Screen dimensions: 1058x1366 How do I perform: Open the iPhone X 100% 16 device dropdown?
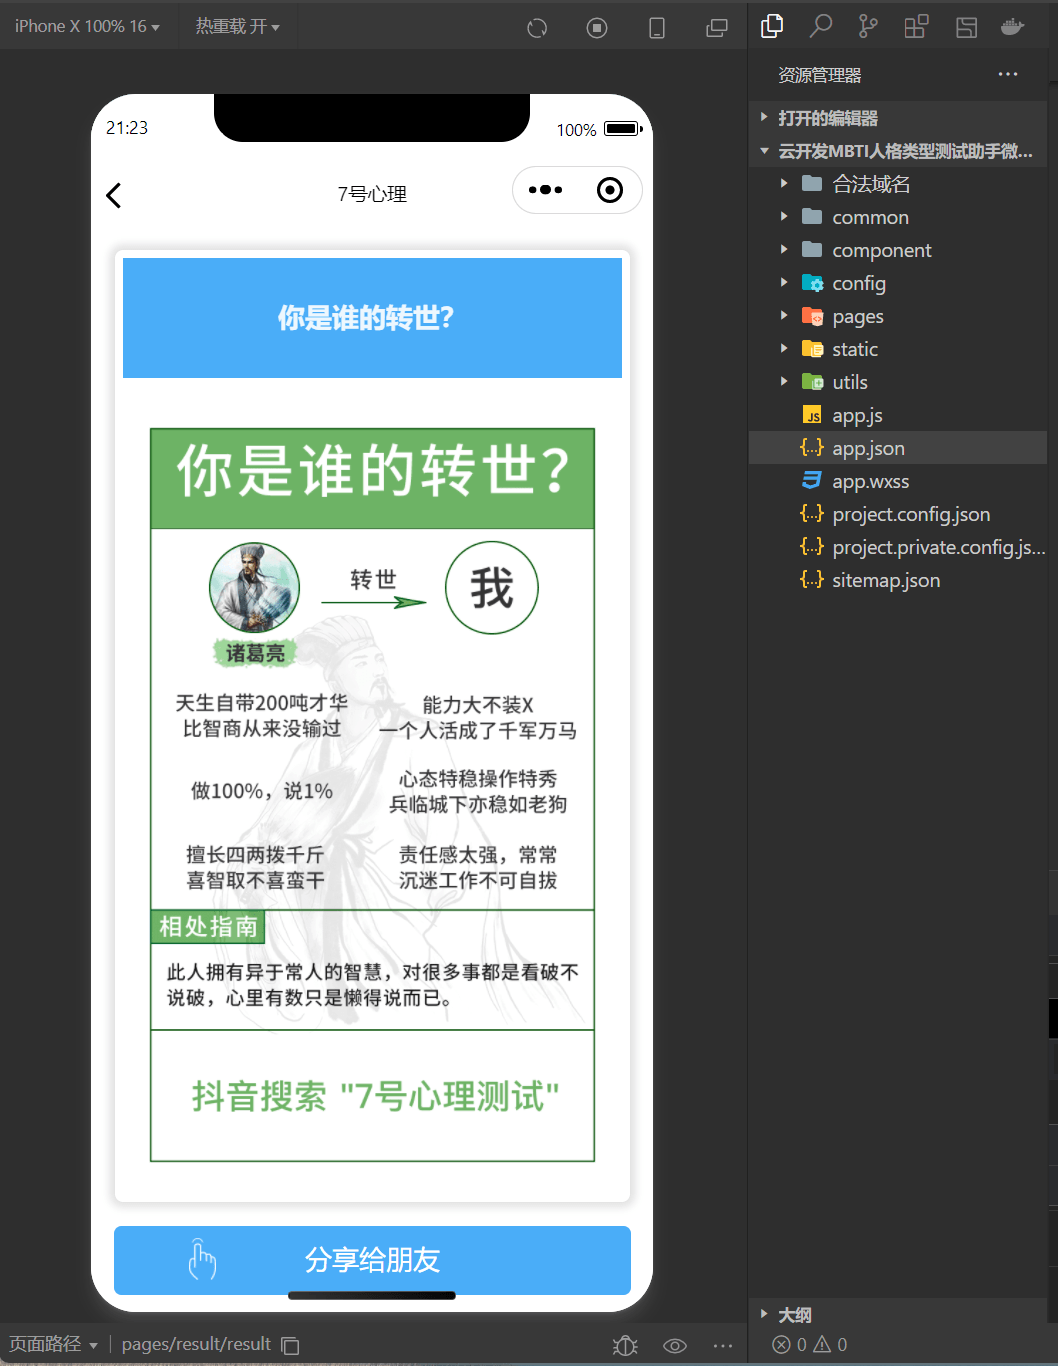pos(87,26)
